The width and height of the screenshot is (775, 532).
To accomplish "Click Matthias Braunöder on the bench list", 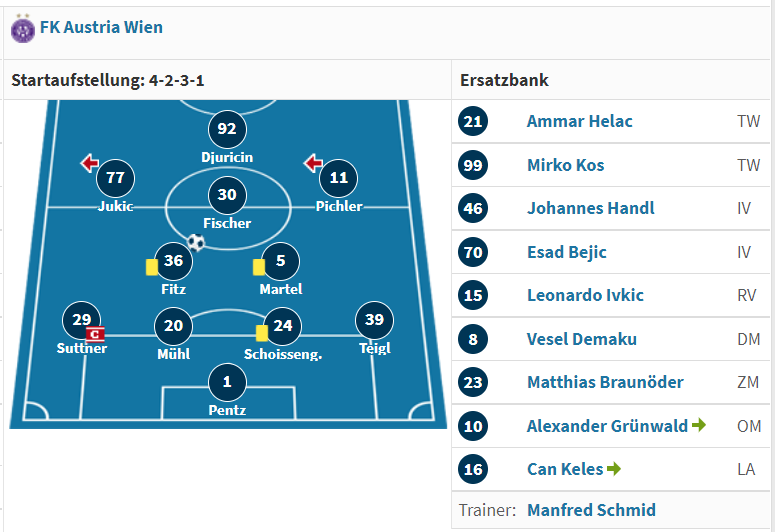I will pyautogui.click(x=605, y=382).
